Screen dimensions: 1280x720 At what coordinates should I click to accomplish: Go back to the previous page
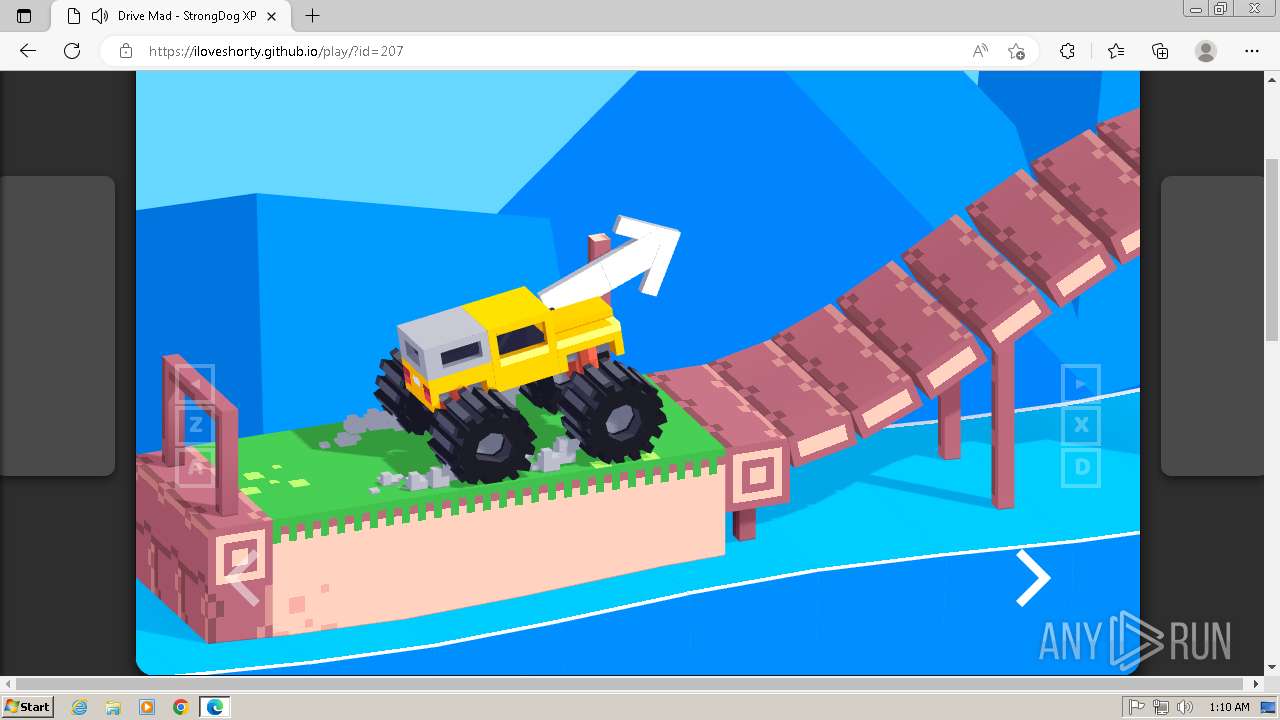28,51
